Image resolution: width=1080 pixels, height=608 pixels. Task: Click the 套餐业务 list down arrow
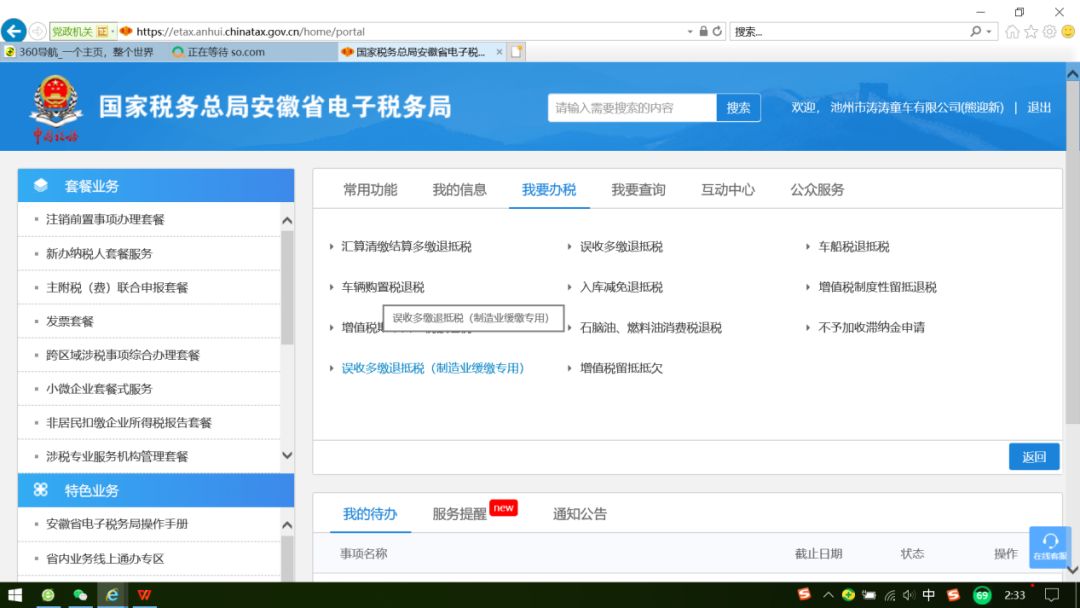(x=287, y=455)
